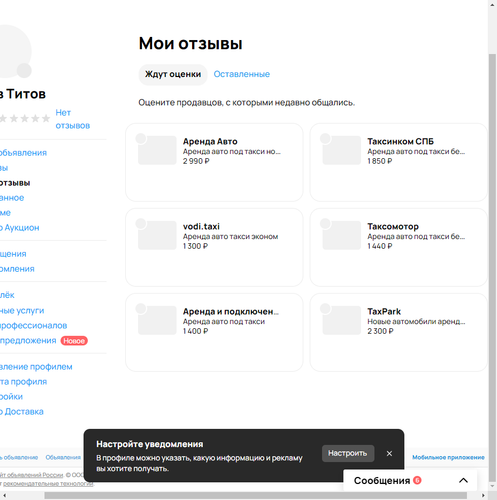This screenshot has height=500, width=497.
Task: Open the TaxPark seller card title
Action: coord(384,311)
